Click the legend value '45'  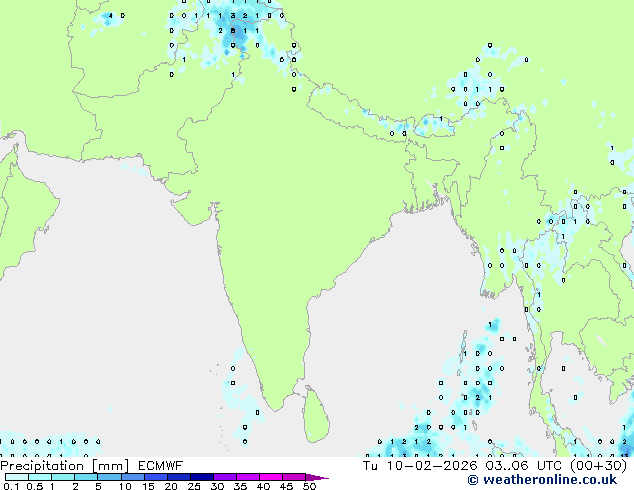coord(286,486)
